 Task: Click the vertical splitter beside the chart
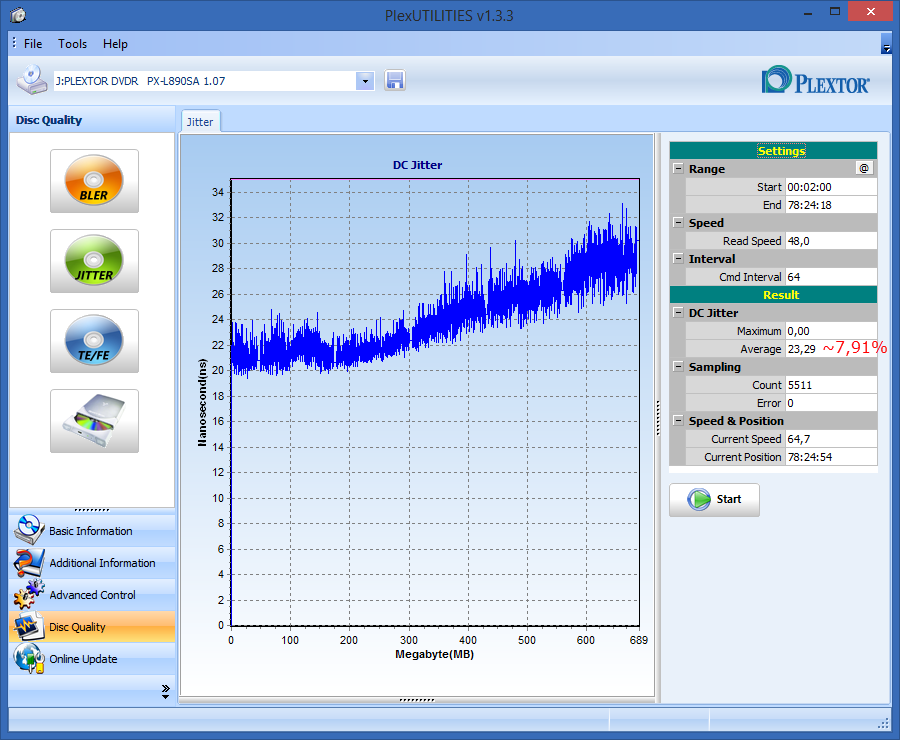658,418
